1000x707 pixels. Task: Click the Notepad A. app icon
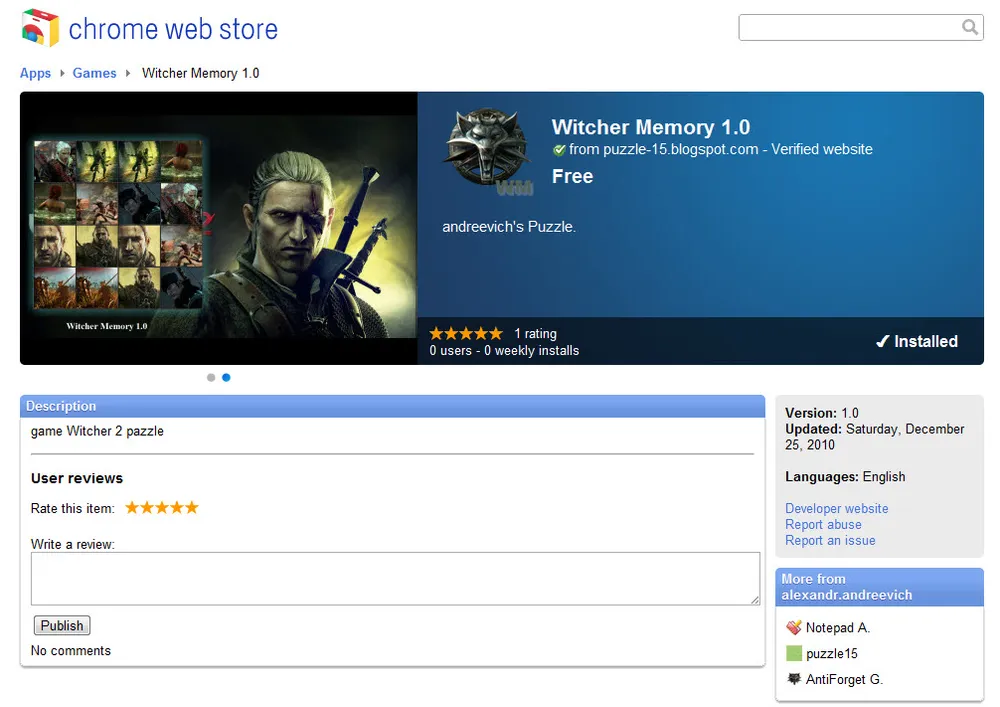793,627
